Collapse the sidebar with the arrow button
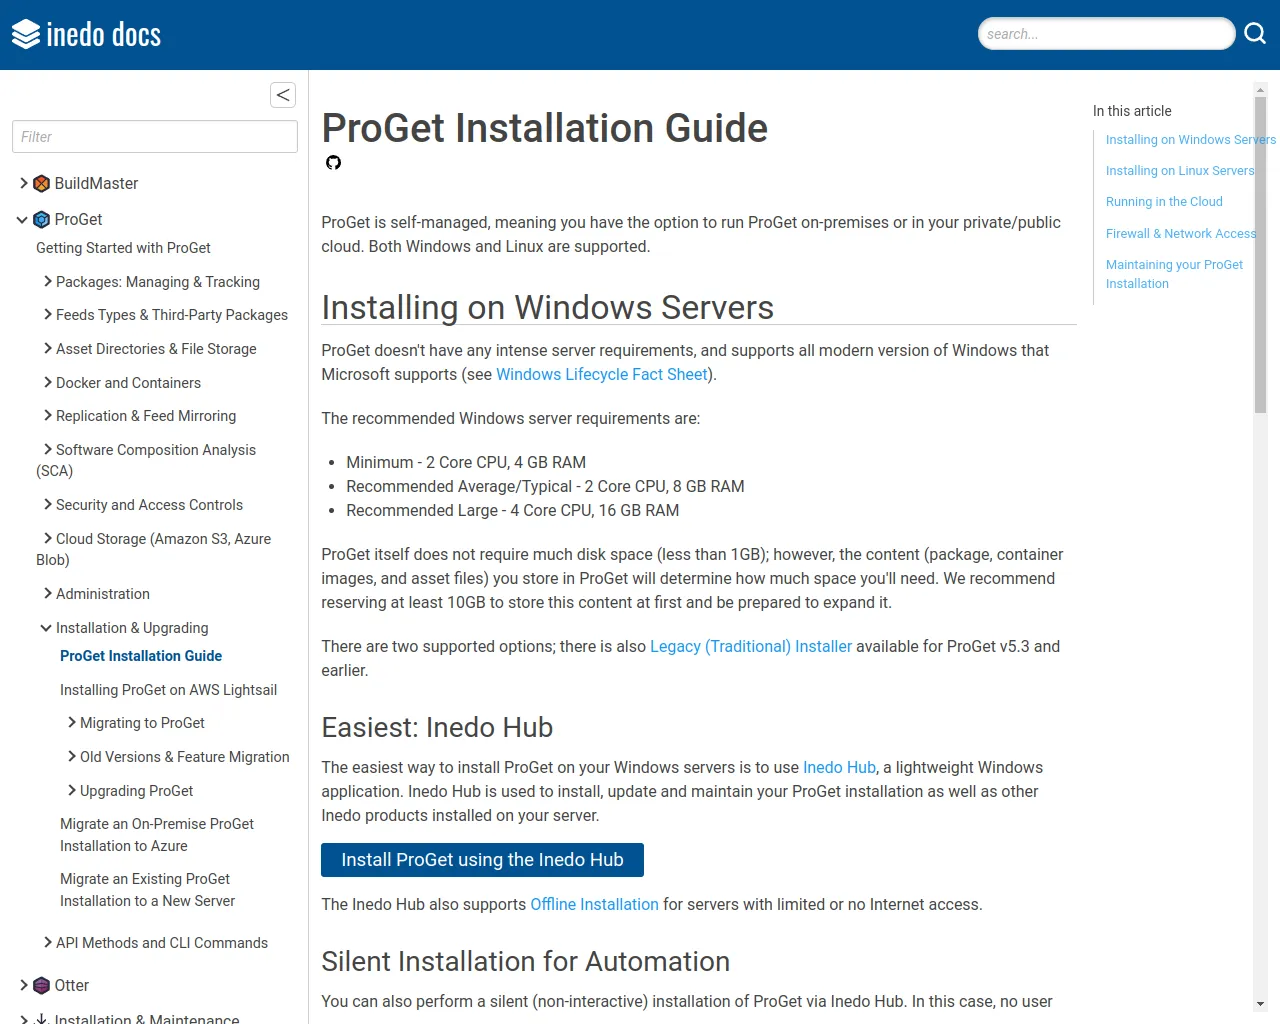 coord(283,95)
